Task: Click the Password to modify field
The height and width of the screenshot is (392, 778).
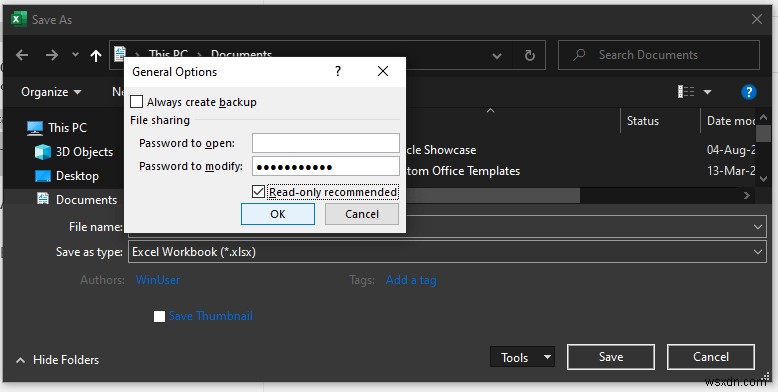Action: pyautogui.click(x=325, y=166)
